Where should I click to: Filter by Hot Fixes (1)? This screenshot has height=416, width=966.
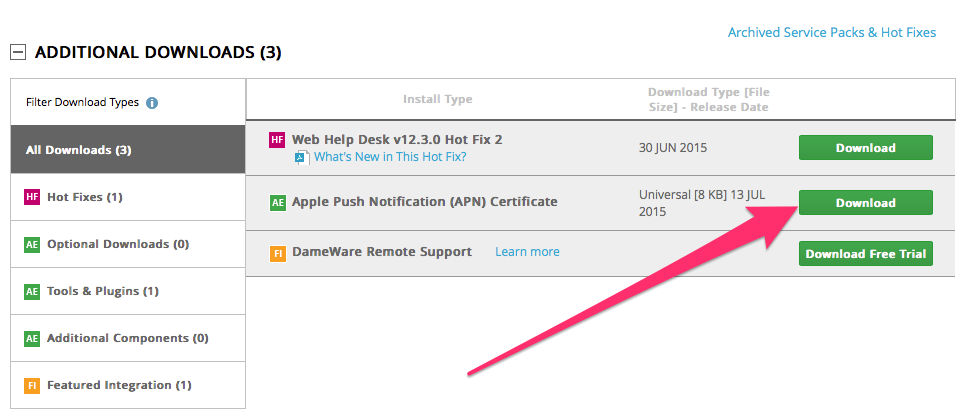[128, 197]
